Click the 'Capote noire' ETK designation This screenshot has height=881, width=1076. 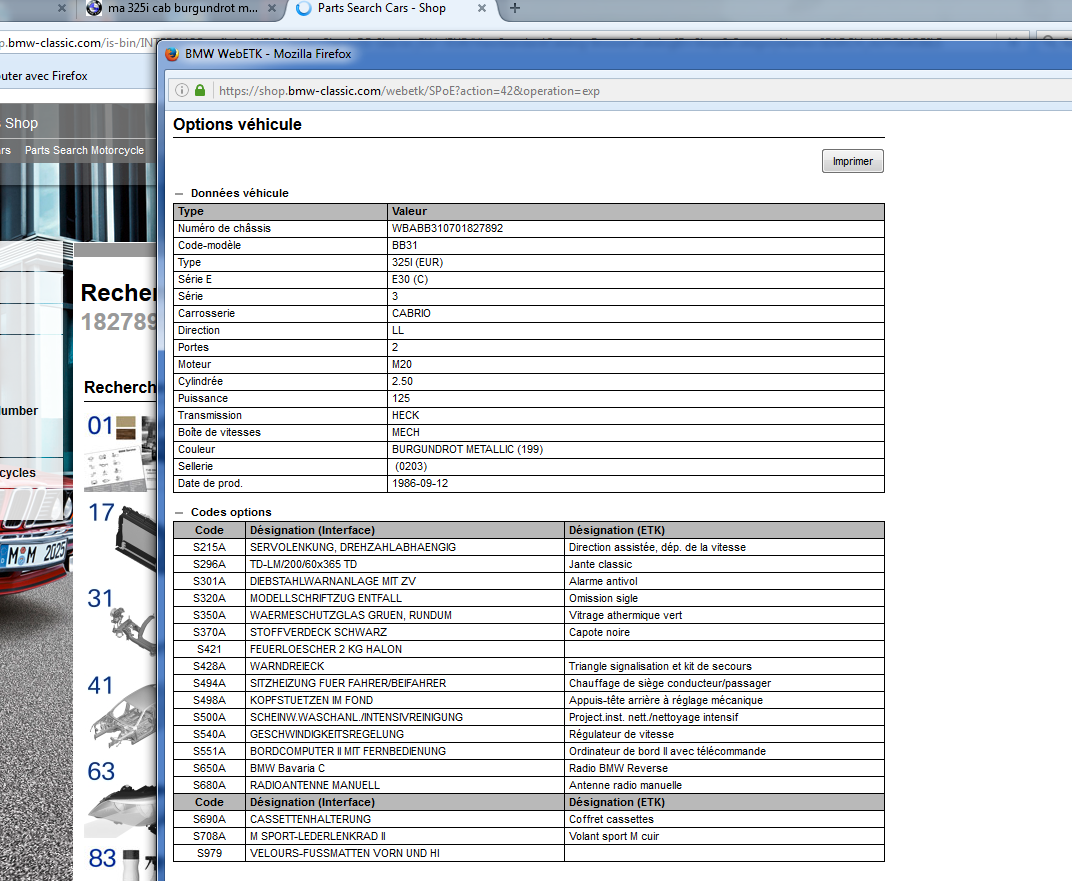click(x=599, y=633)
